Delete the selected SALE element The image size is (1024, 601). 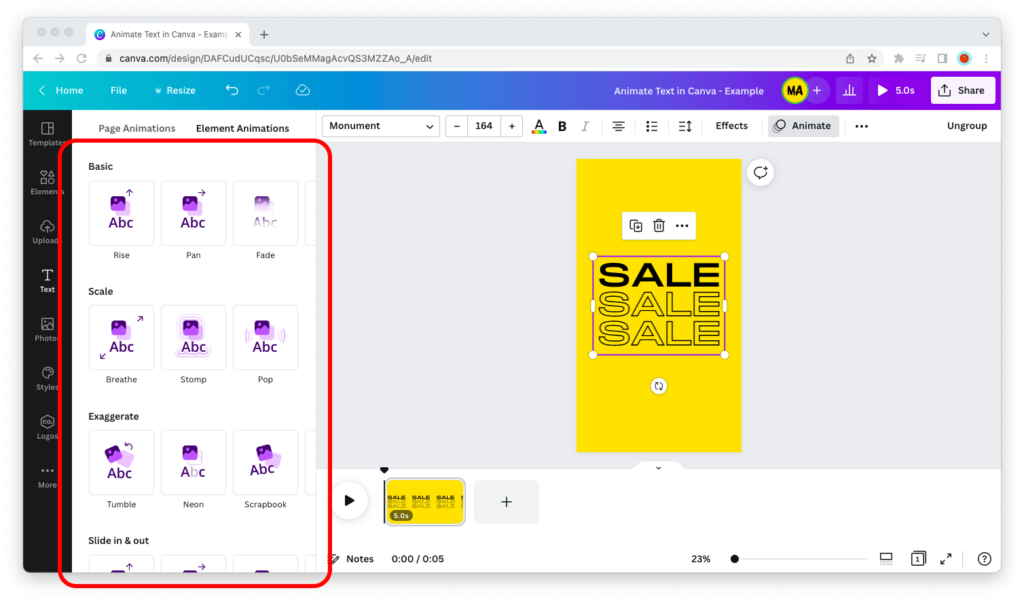659,226
